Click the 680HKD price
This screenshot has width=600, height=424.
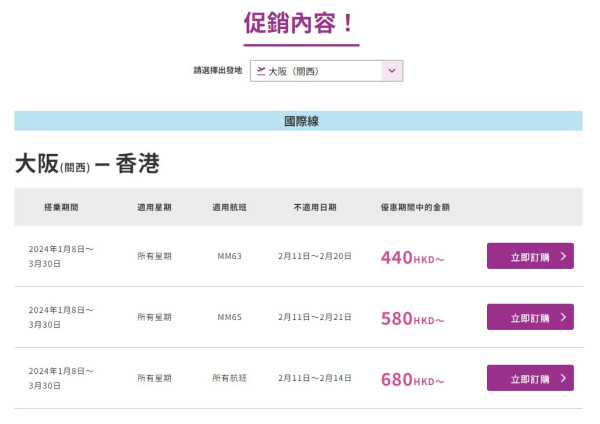[x=412, y=380]
